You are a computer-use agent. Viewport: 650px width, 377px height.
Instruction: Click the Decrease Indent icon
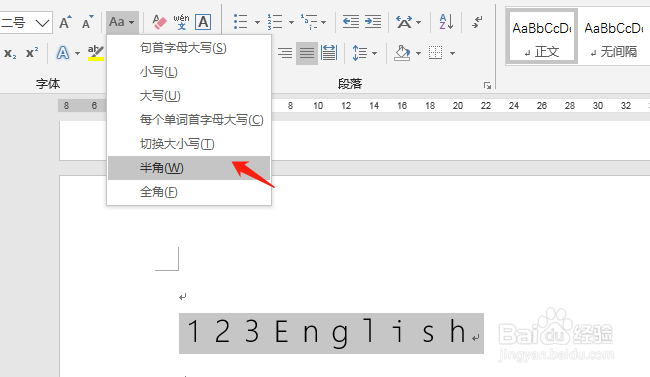click(351, 22)
